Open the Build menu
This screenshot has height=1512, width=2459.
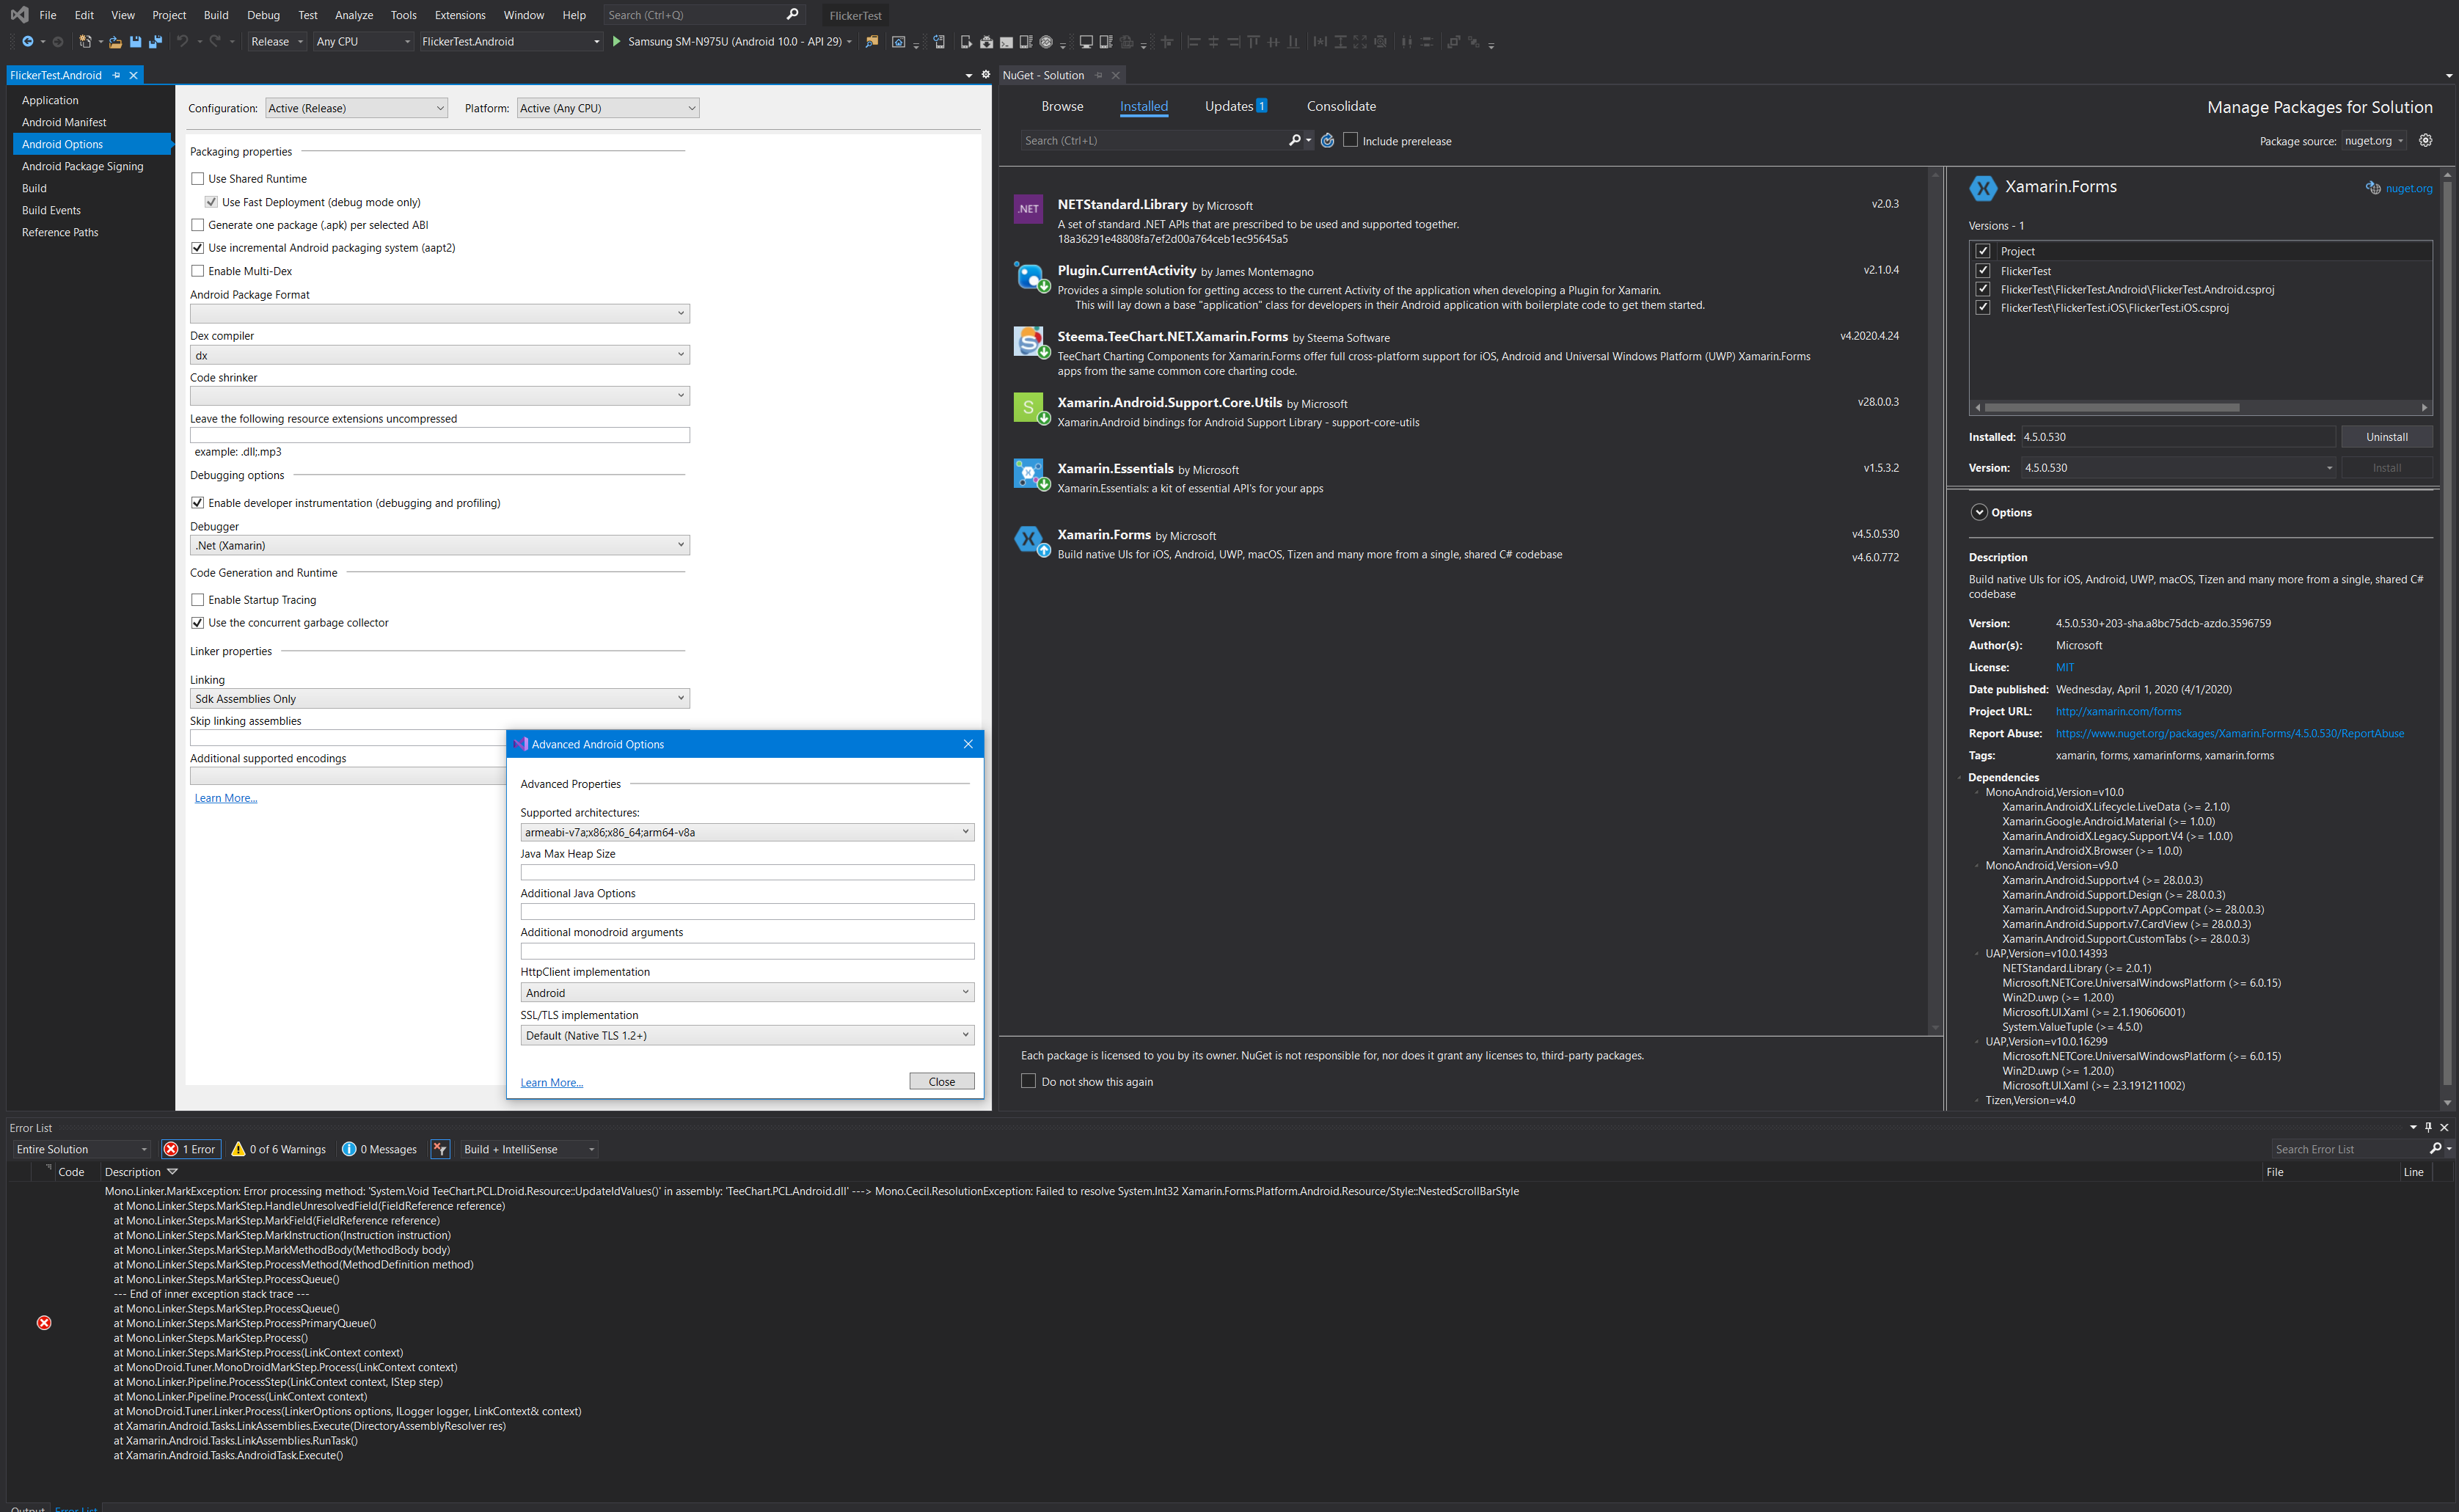click(x=216, y=15)
